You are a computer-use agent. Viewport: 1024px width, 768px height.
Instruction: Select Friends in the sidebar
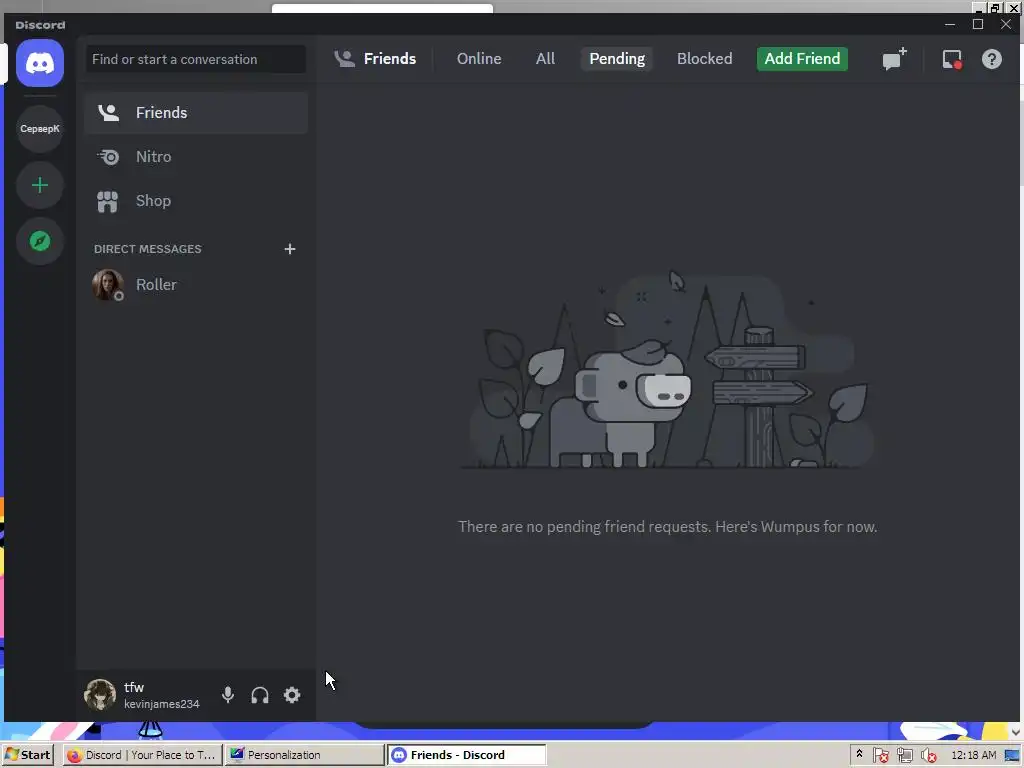195,113
